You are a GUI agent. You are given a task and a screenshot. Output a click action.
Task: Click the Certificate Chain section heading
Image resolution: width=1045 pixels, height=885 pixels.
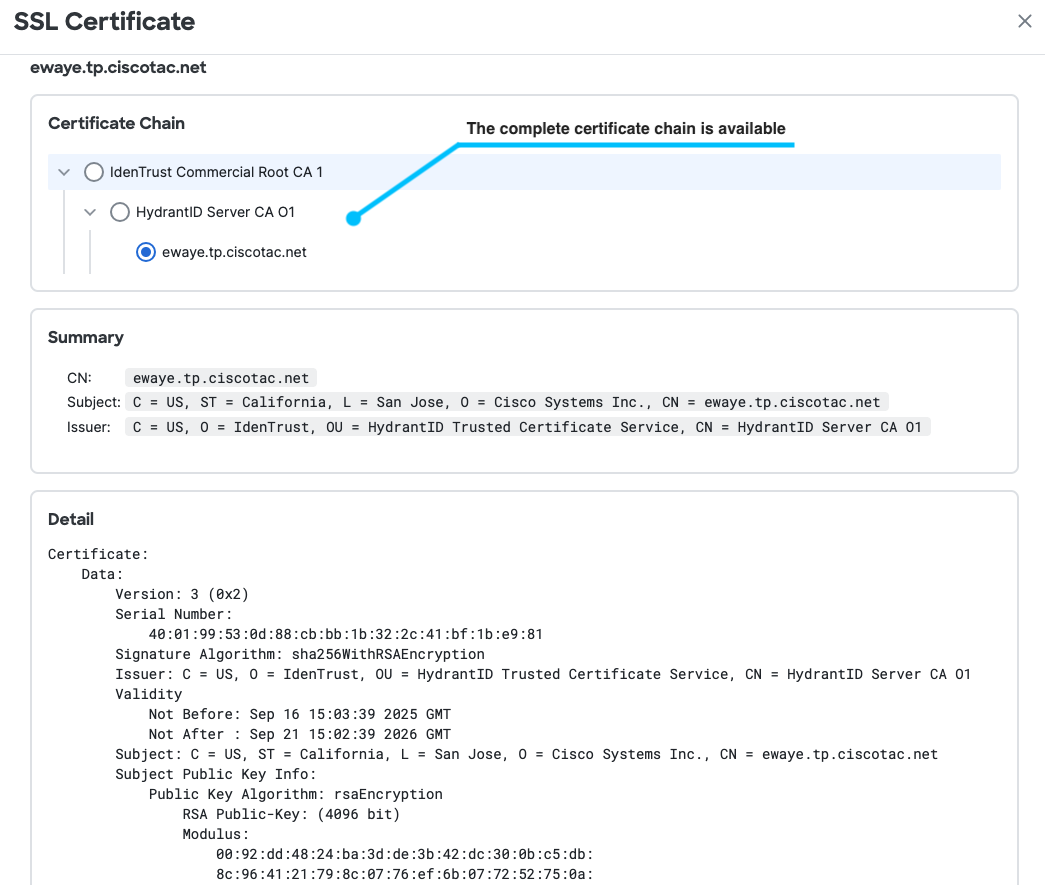pyautogui.click(x=116, y=123)
